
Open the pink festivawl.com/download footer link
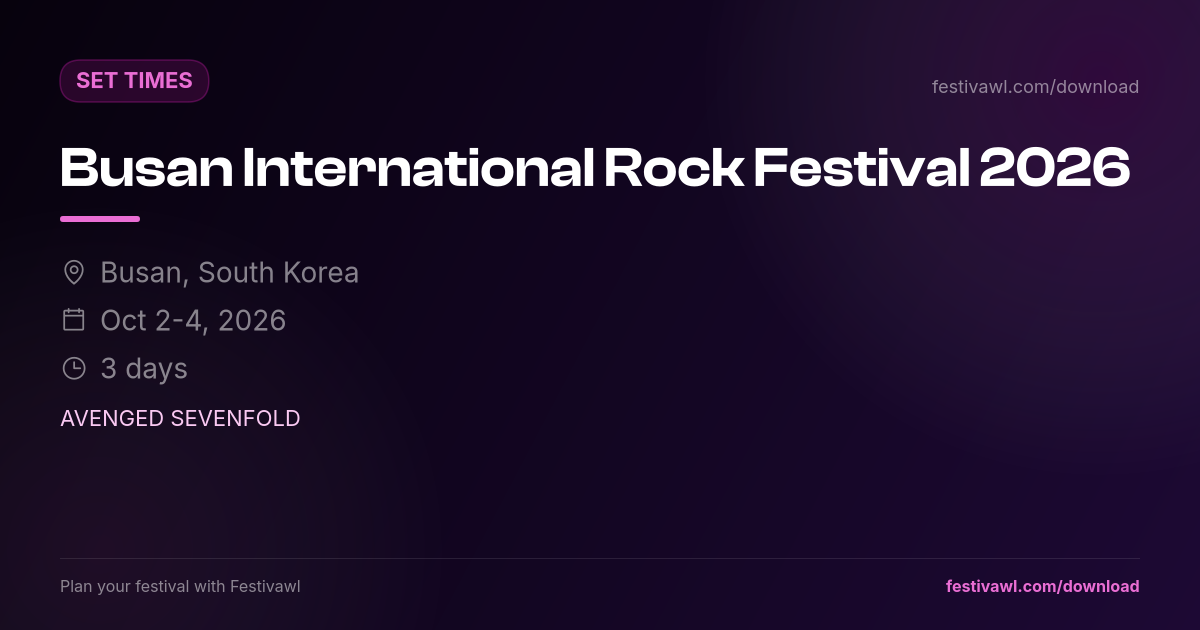tap(1042, 586)
